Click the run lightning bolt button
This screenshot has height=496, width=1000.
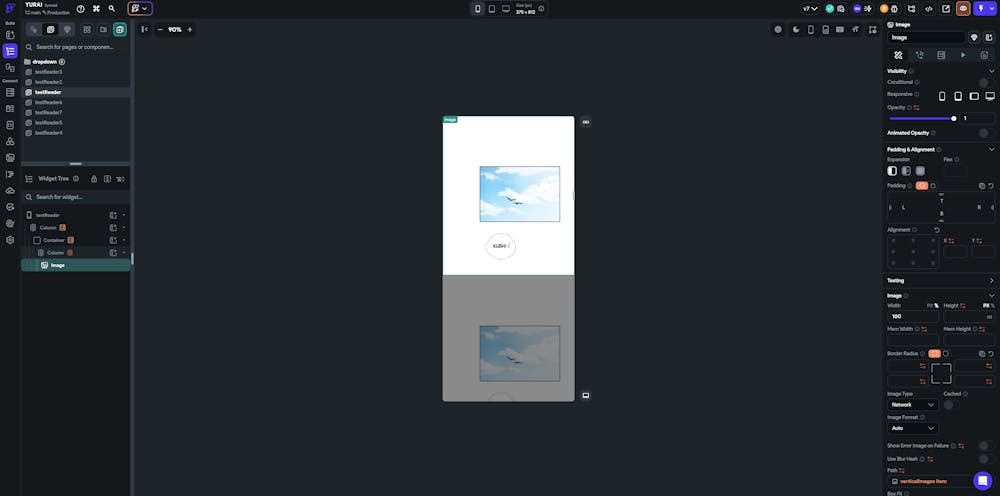(x=980, y=9)
